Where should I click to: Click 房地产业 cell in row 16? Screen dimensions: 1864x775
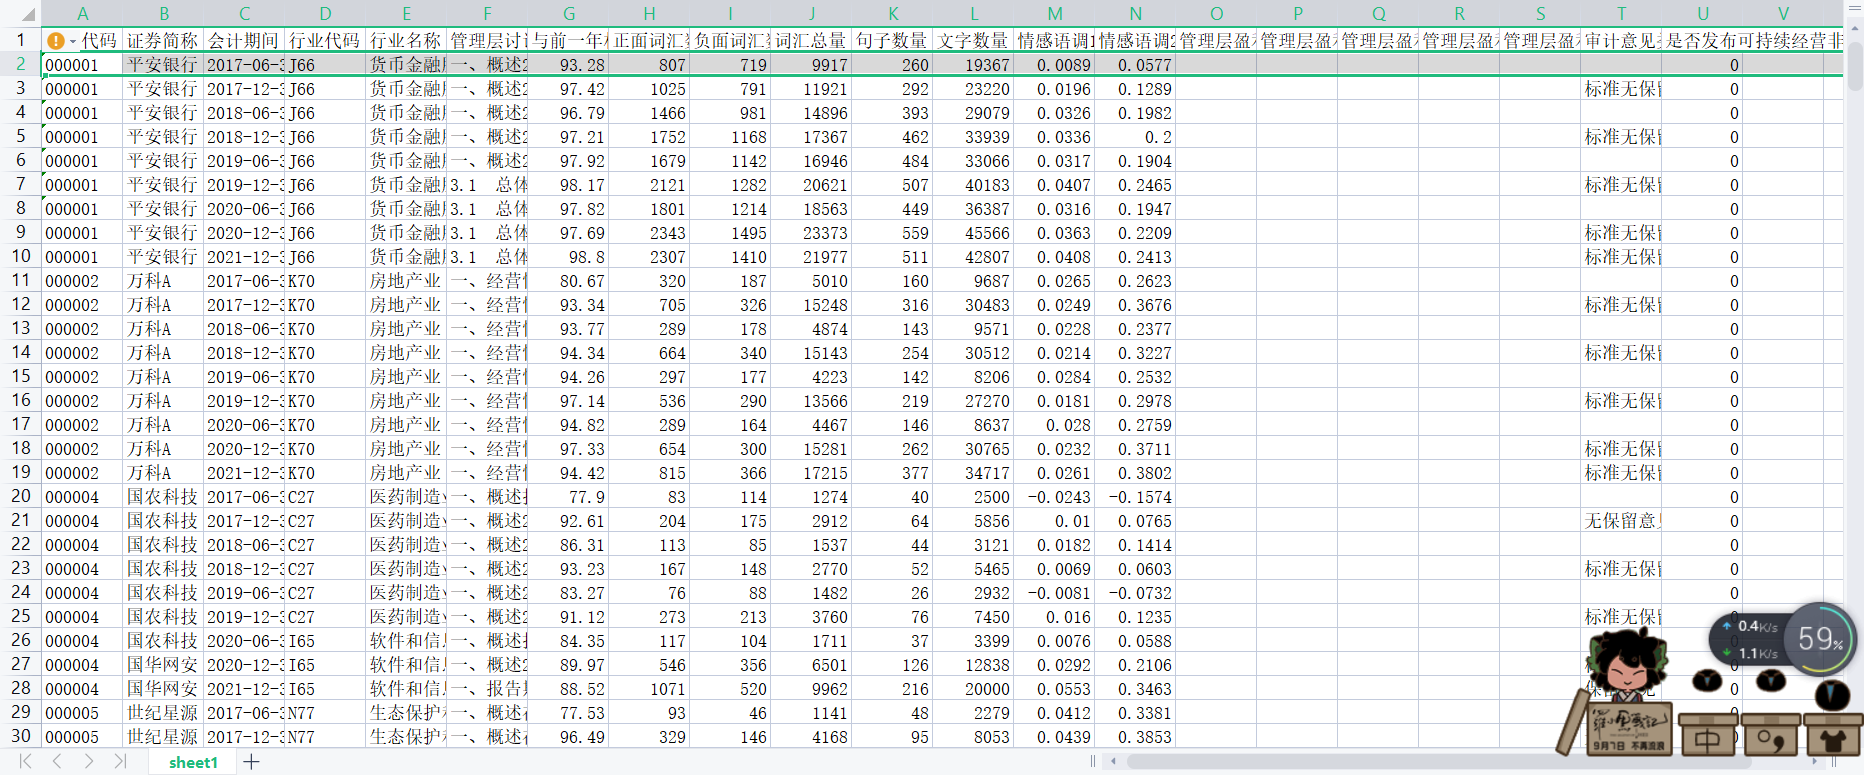(407, 401)
